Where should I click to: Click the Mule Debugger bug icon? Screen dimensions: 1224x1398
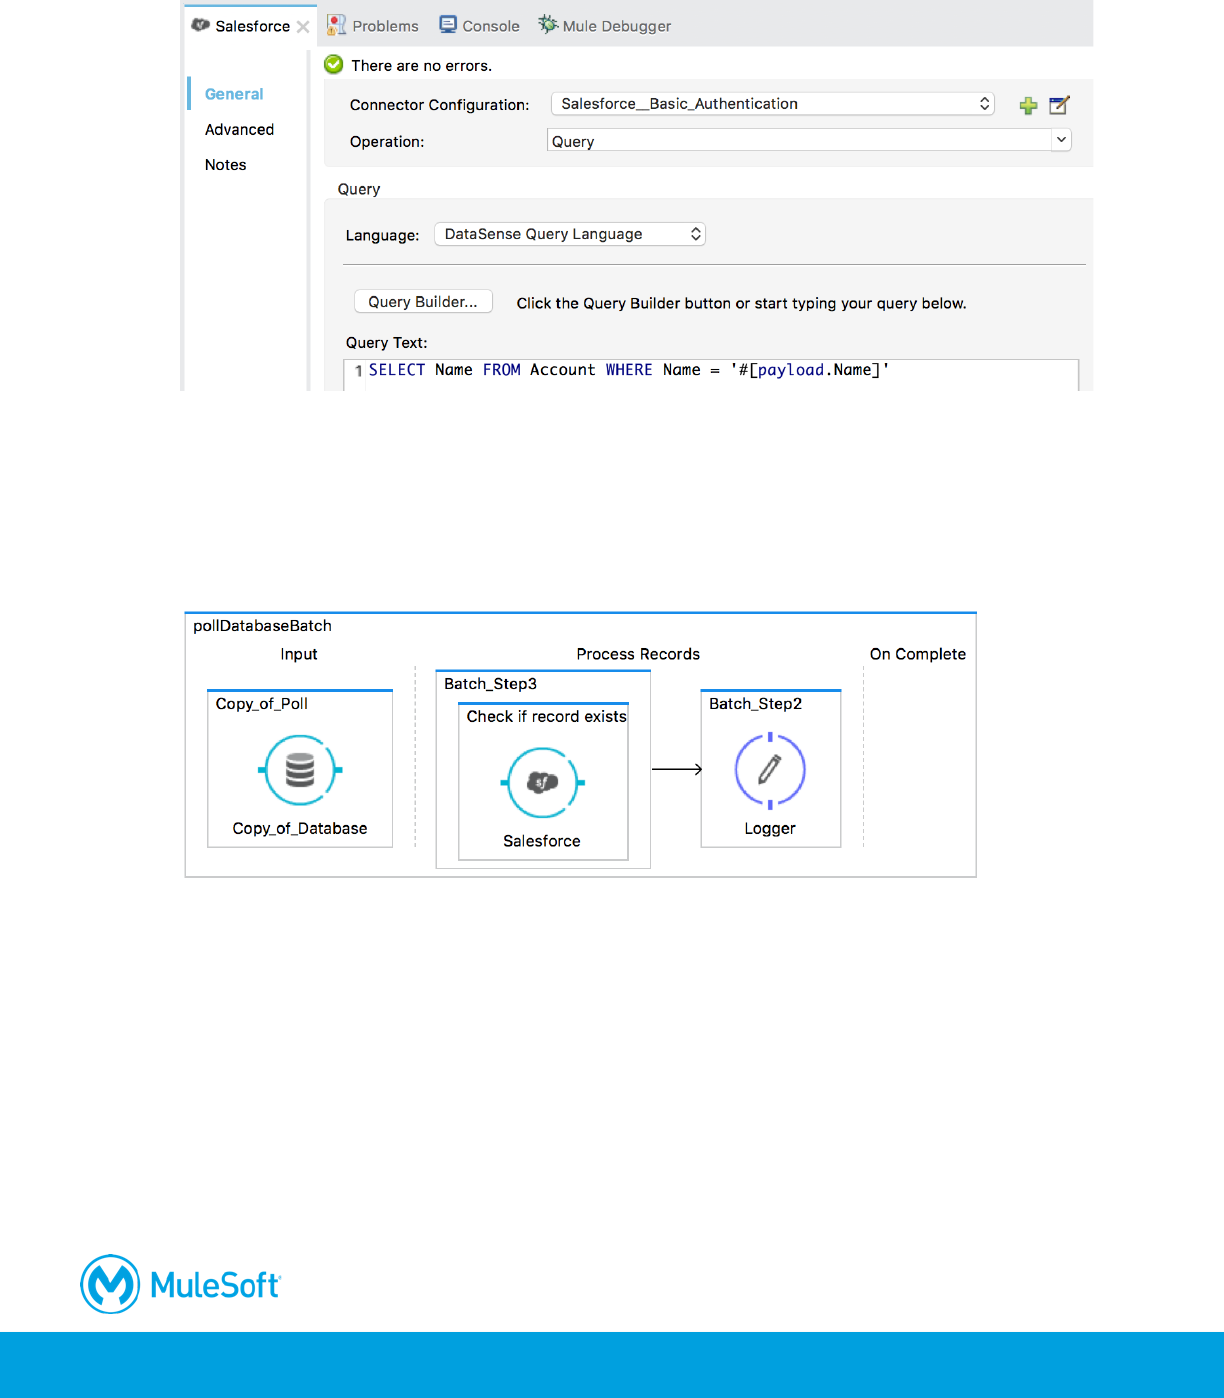point(548,24)
